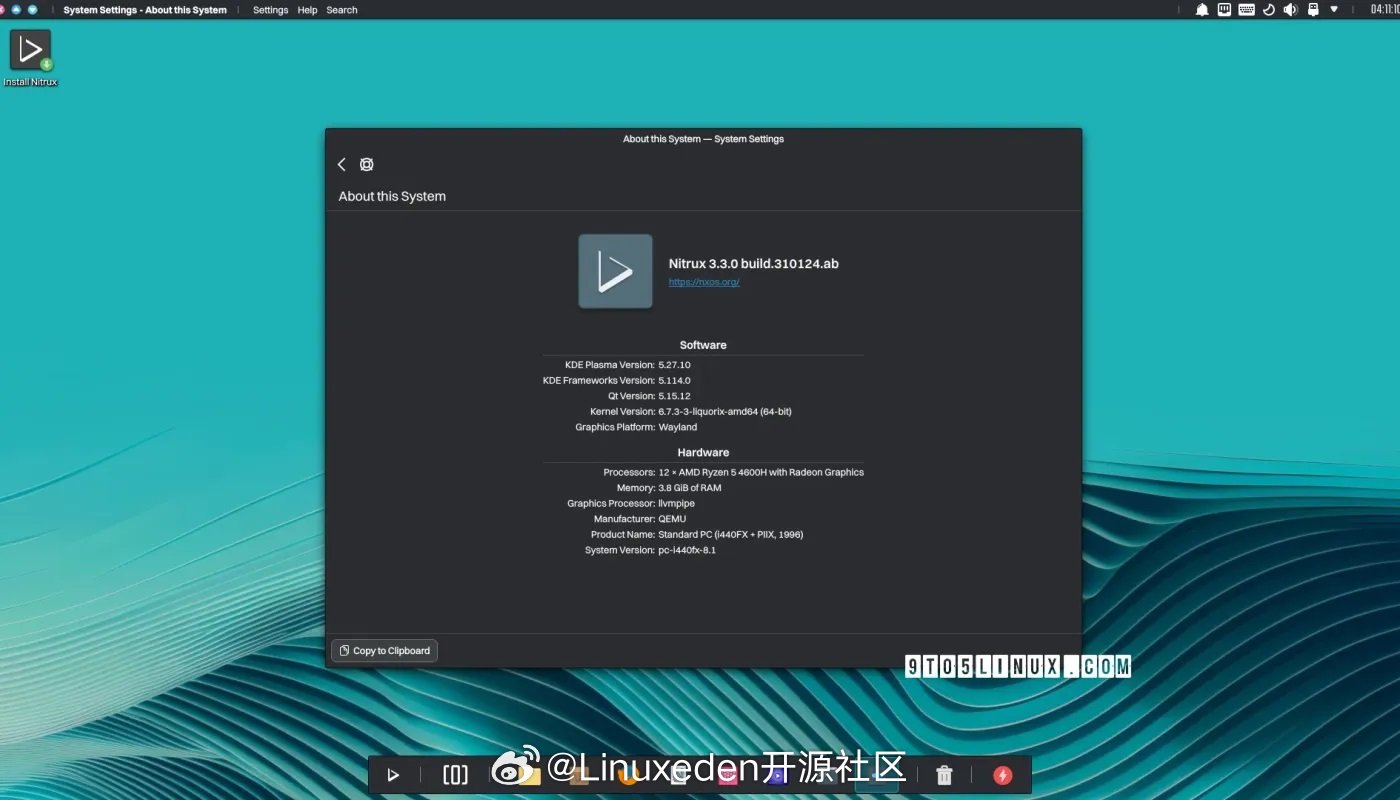Click the up-arrow window button in the top bar
The width and height of the screenshot is (1400, 800).
tap(16, 9)
